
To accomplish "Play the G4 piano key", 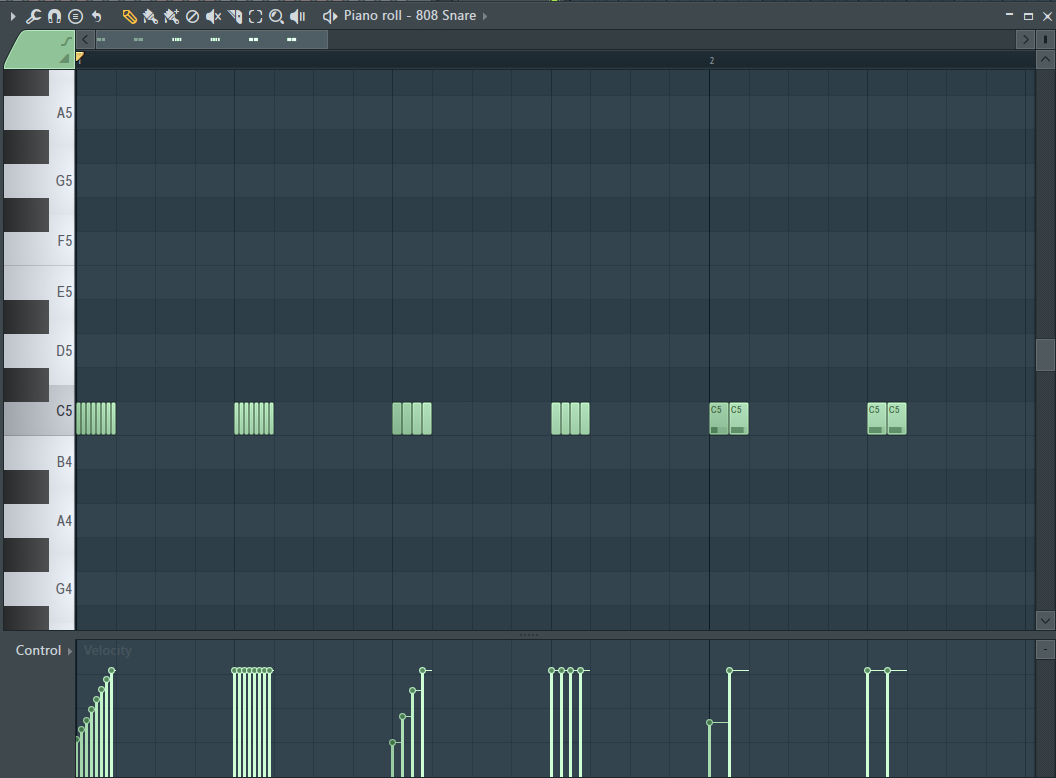I will point(39,589).
